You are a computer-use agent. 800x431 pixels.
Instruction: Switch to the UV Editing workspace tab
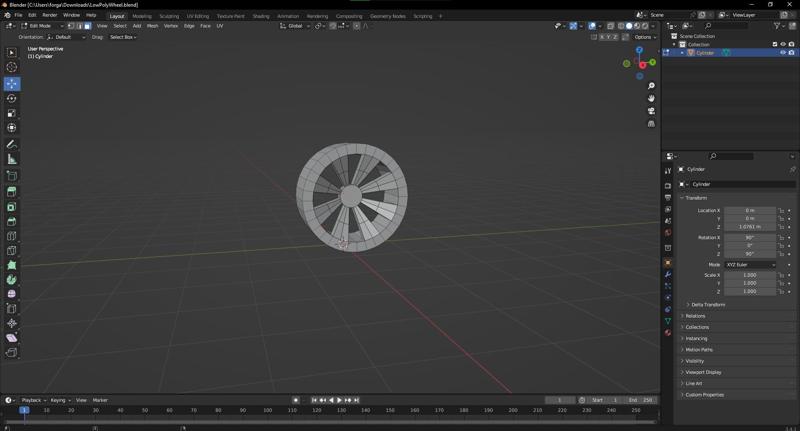[x=198, y=16]
